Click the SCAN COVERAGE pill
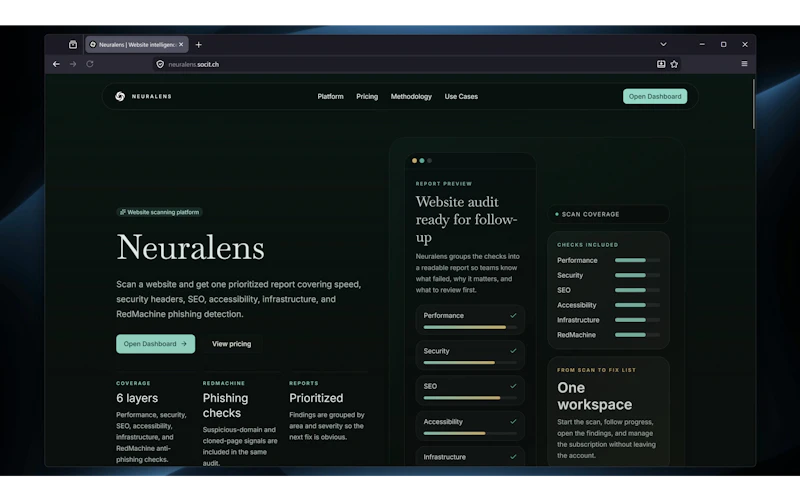 608,214
